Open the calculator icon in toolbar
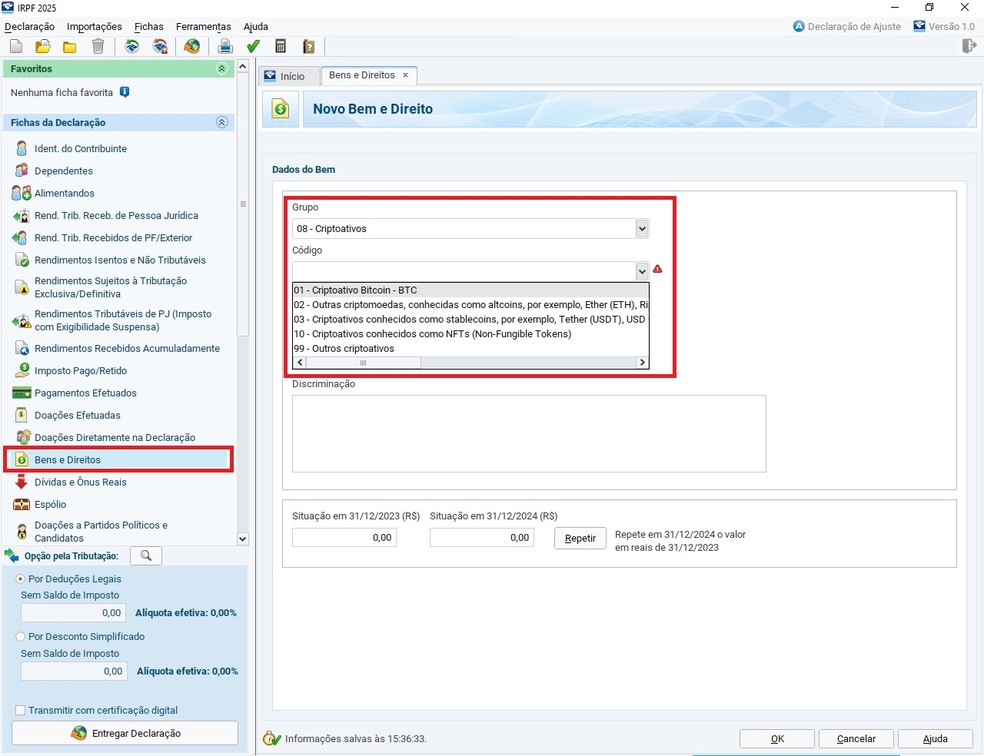 [281, 46]
